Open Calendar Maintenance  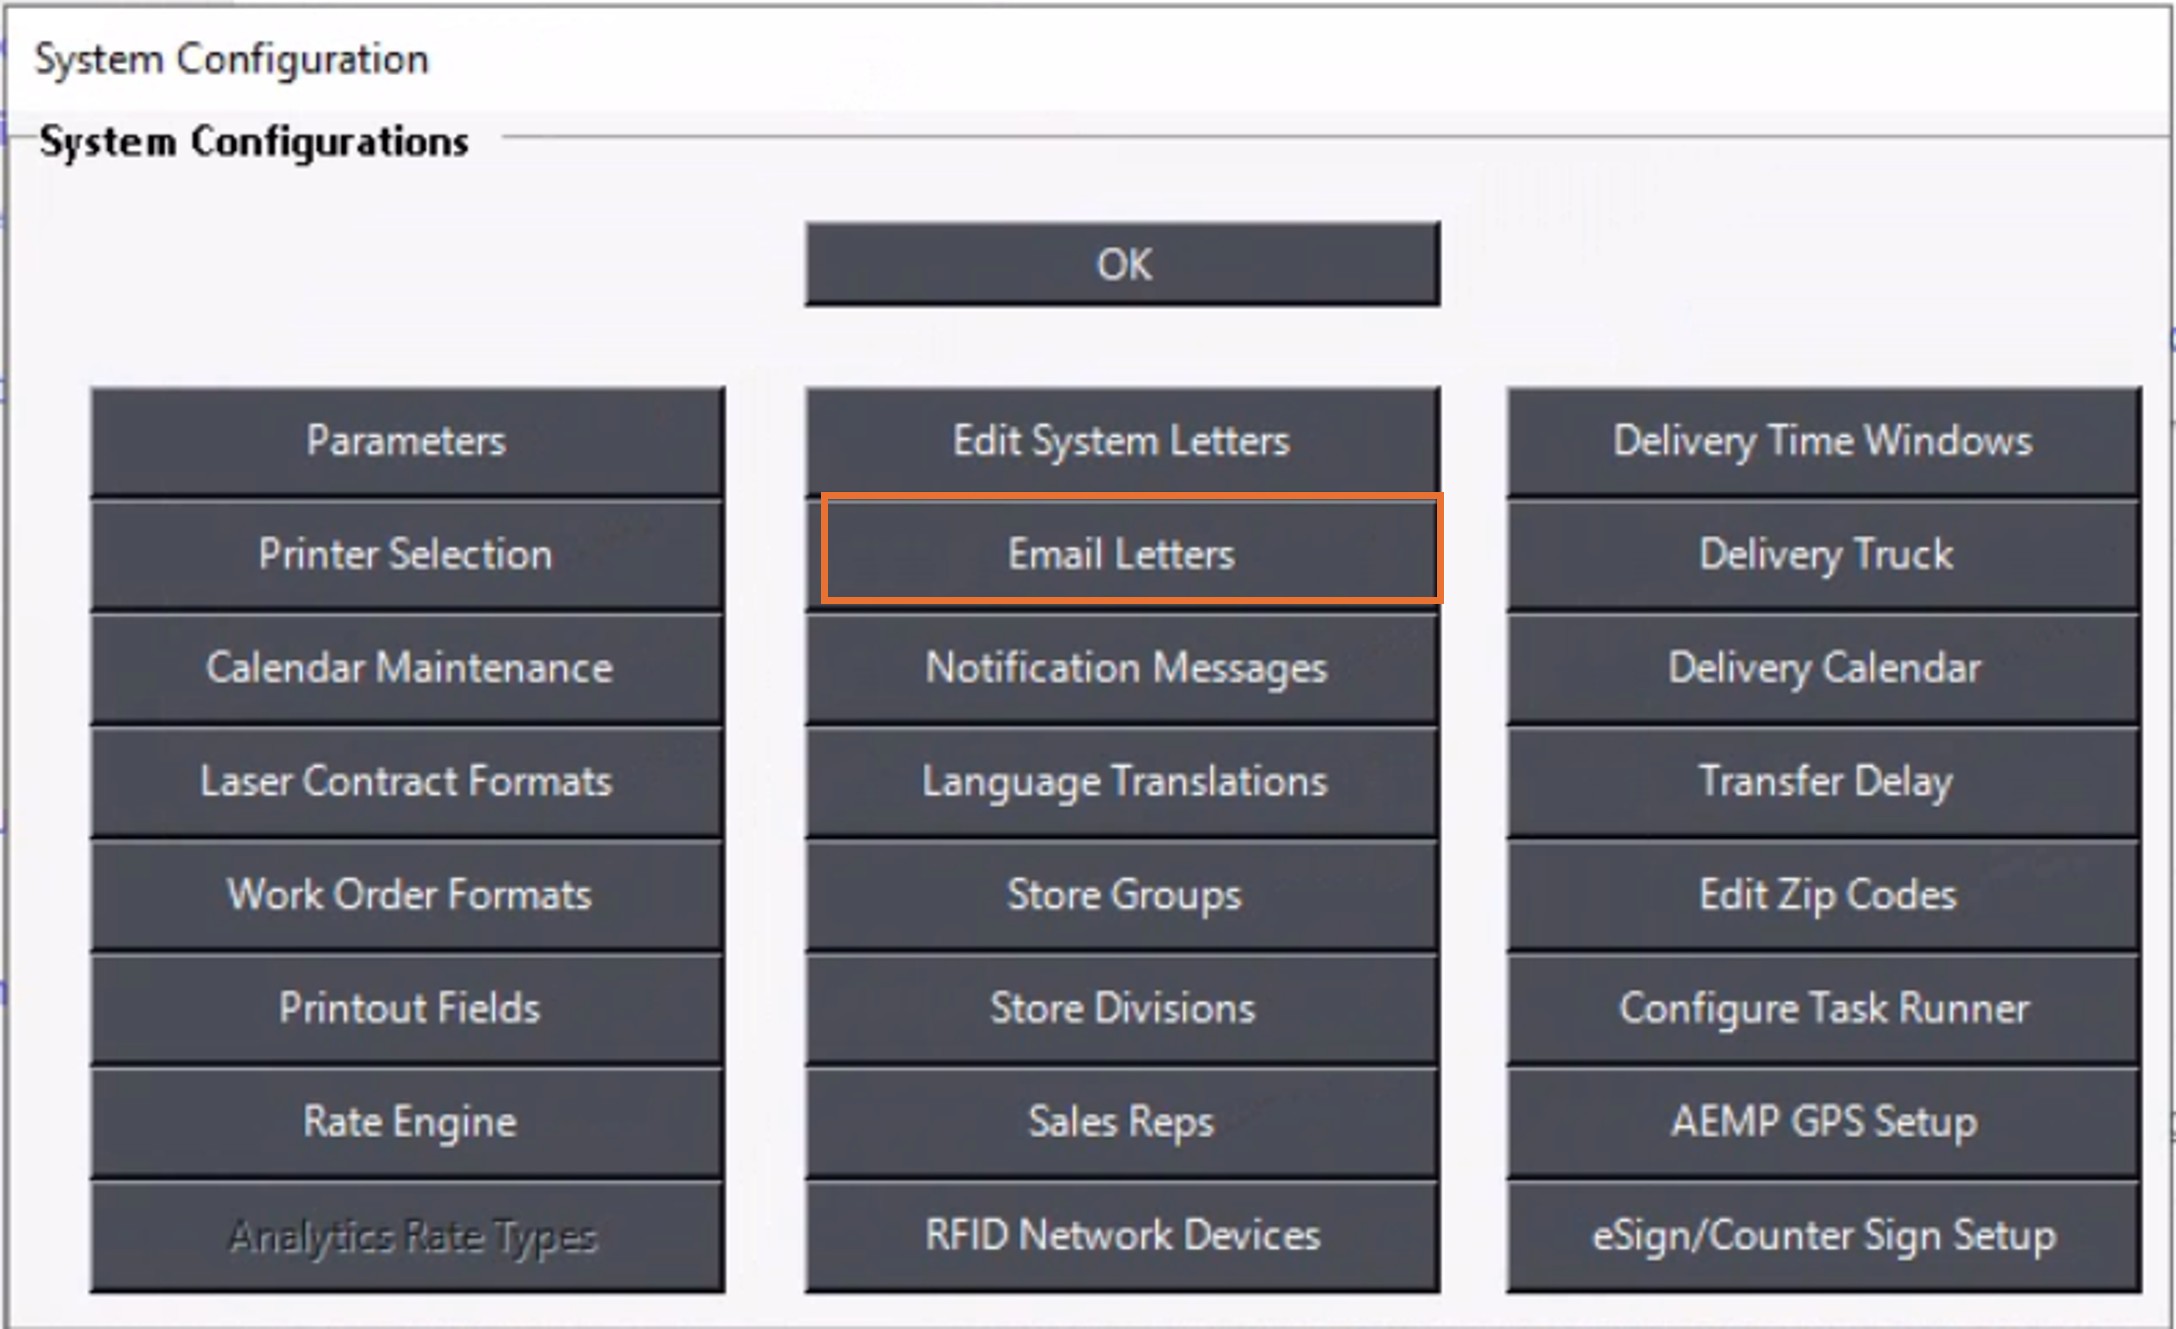tap(407, 668)
